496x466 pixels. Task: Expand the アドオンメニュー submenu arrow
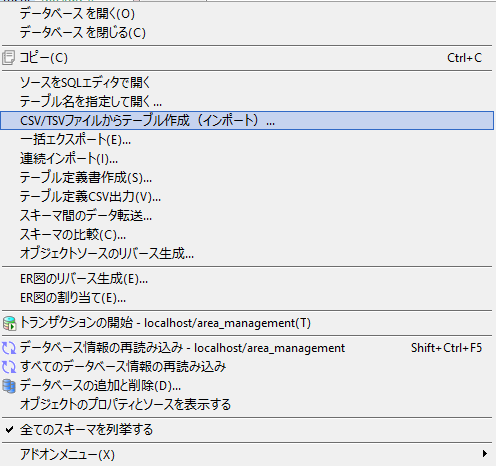tap(485, 454)
